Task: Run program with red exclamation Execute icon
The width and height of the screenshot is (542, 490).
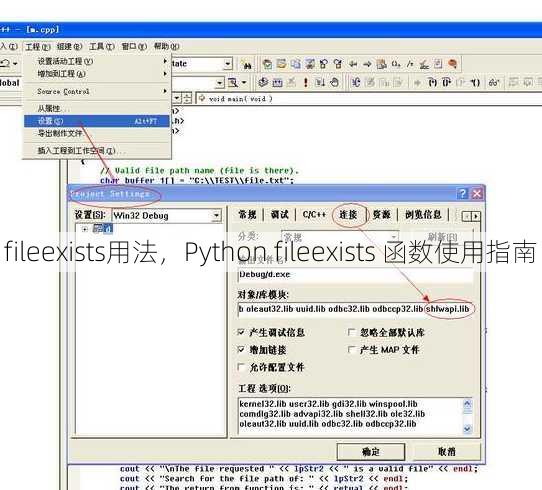Action: [306, 82]
